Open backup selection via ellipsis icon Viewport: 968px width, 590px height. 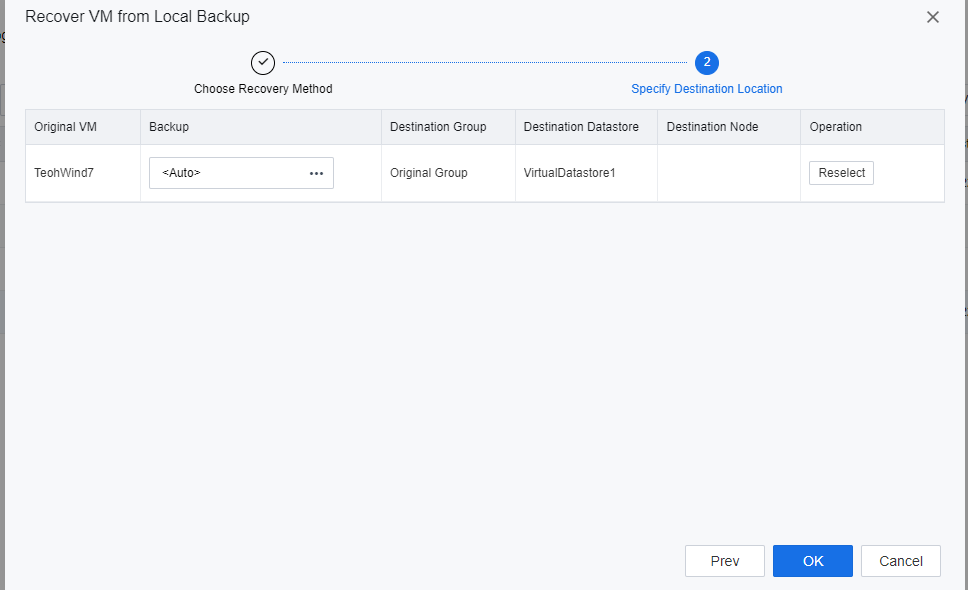[x=317, y=173]
